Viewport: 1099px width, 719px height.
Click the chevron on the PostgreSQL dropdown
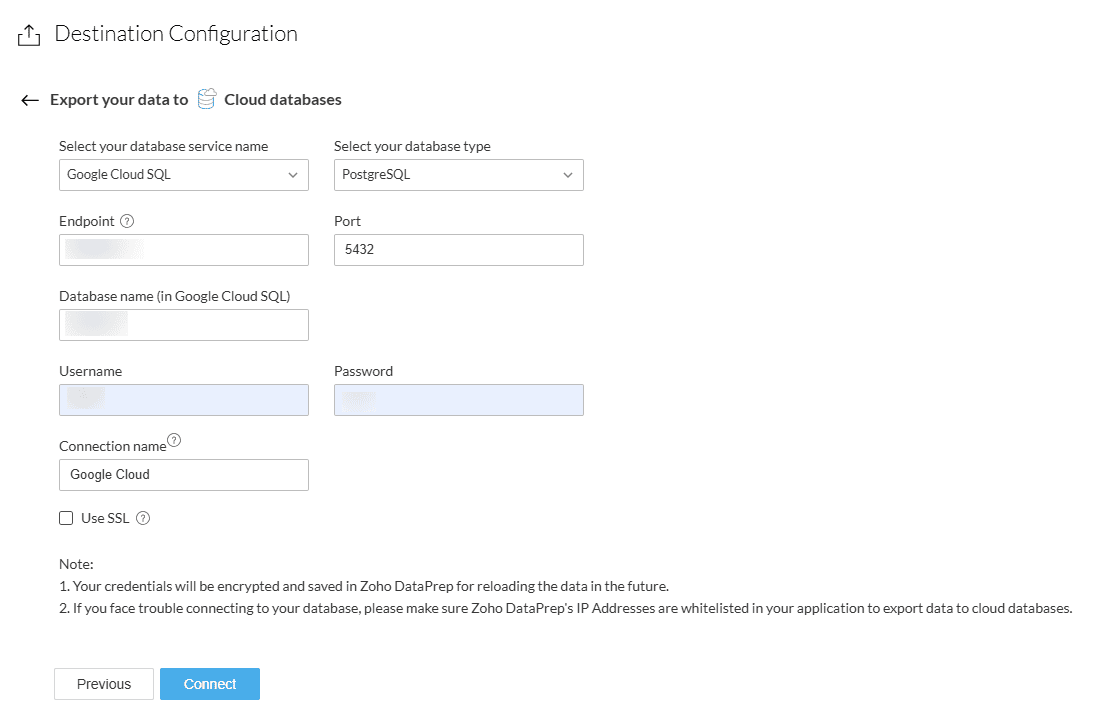[568, 175]
